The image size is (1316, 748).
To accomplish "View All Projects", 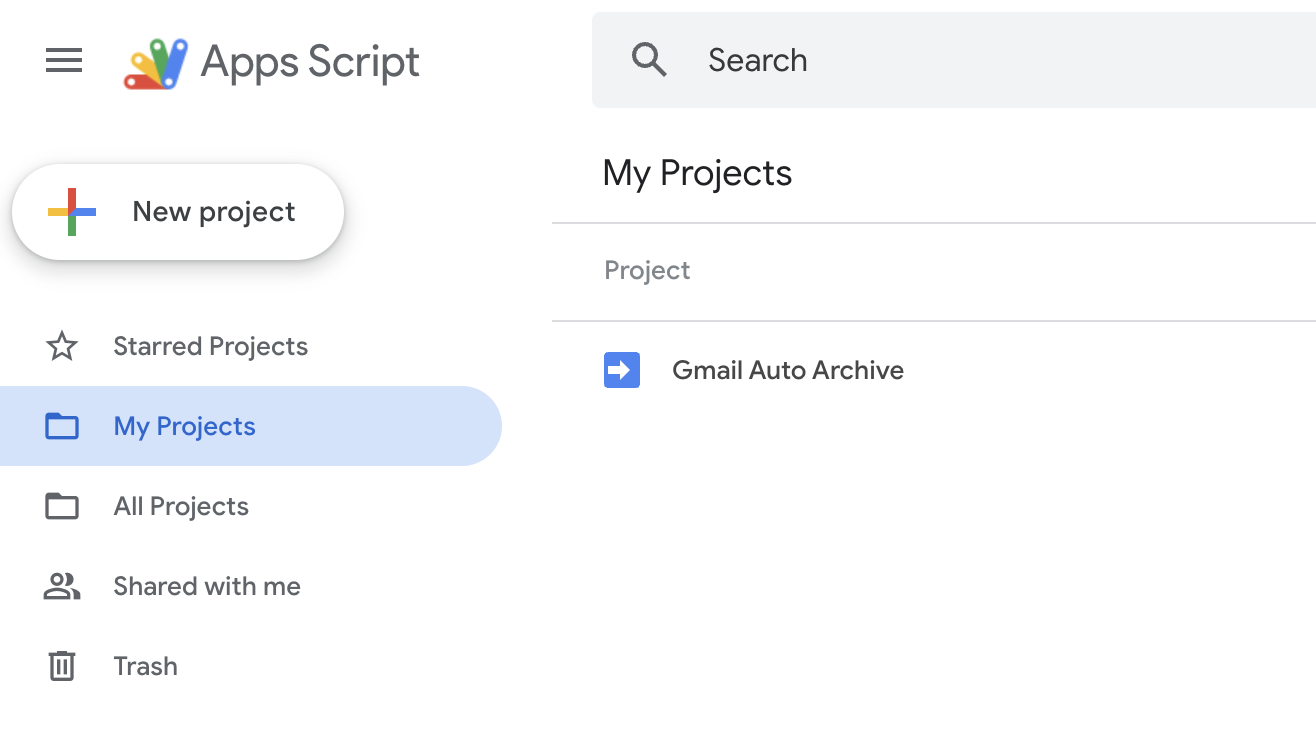I will point(180,506).
